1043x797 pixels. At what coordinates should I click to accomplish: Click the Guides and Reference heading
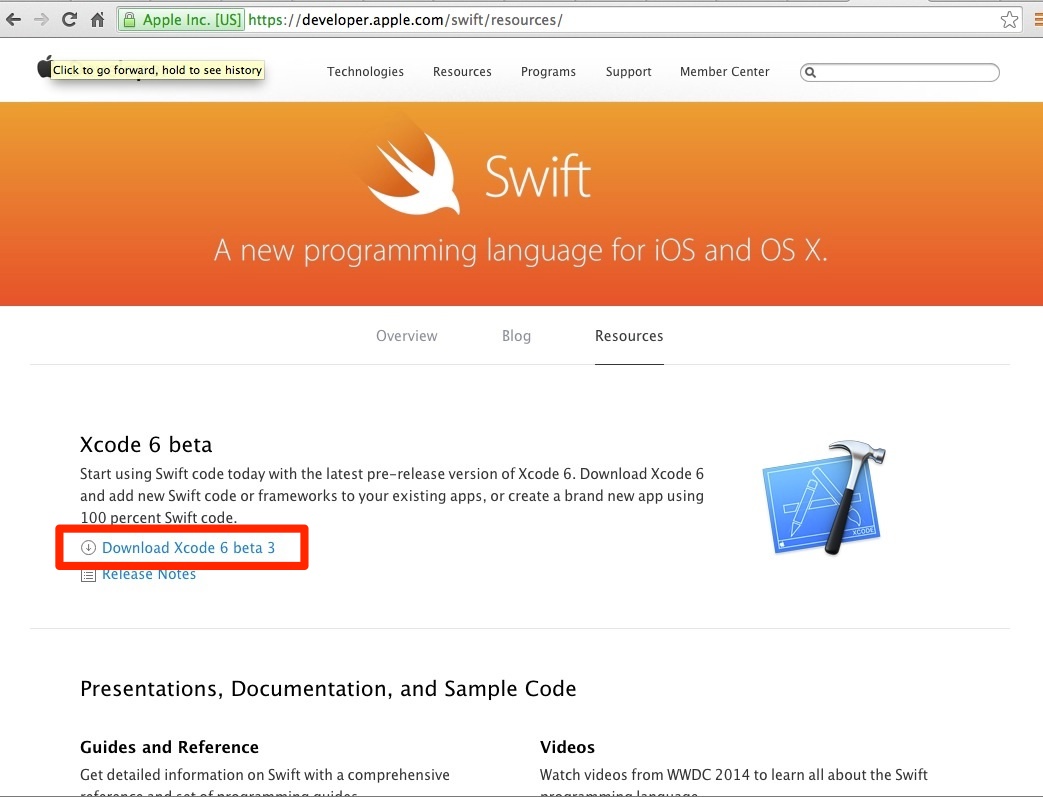[169, 747]
